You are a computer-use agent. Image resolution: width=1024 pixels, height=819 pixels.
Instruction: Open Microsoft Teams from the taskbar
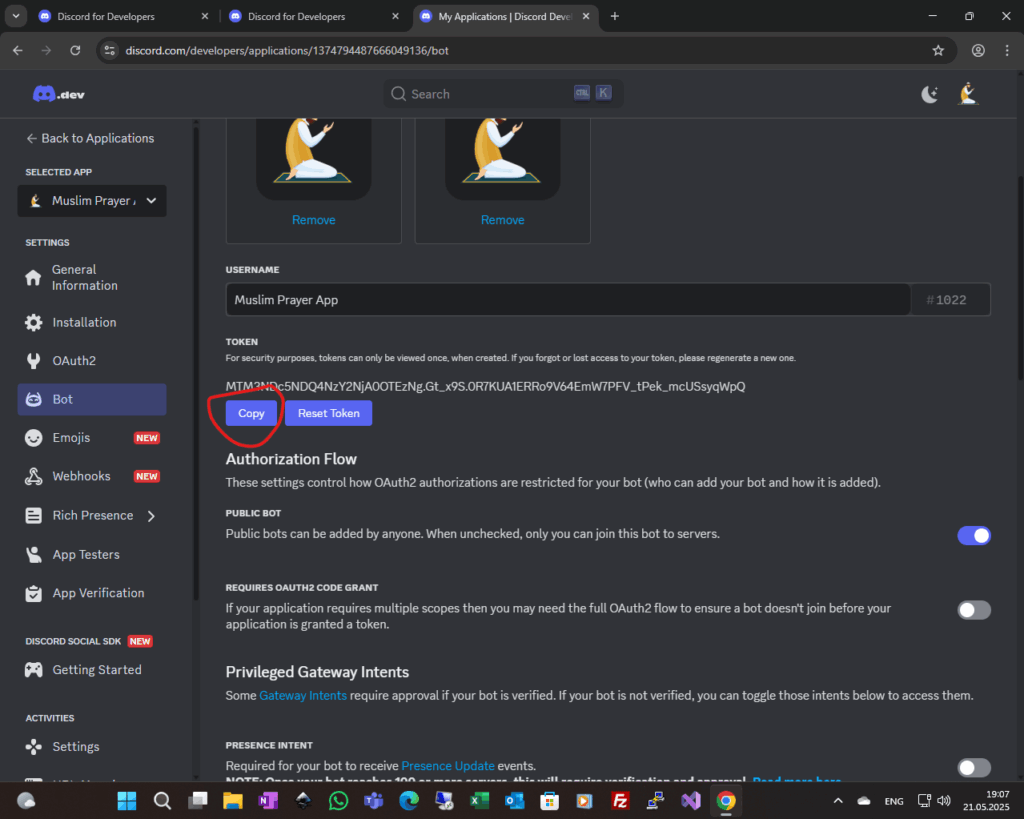click(x=374, y=801)
